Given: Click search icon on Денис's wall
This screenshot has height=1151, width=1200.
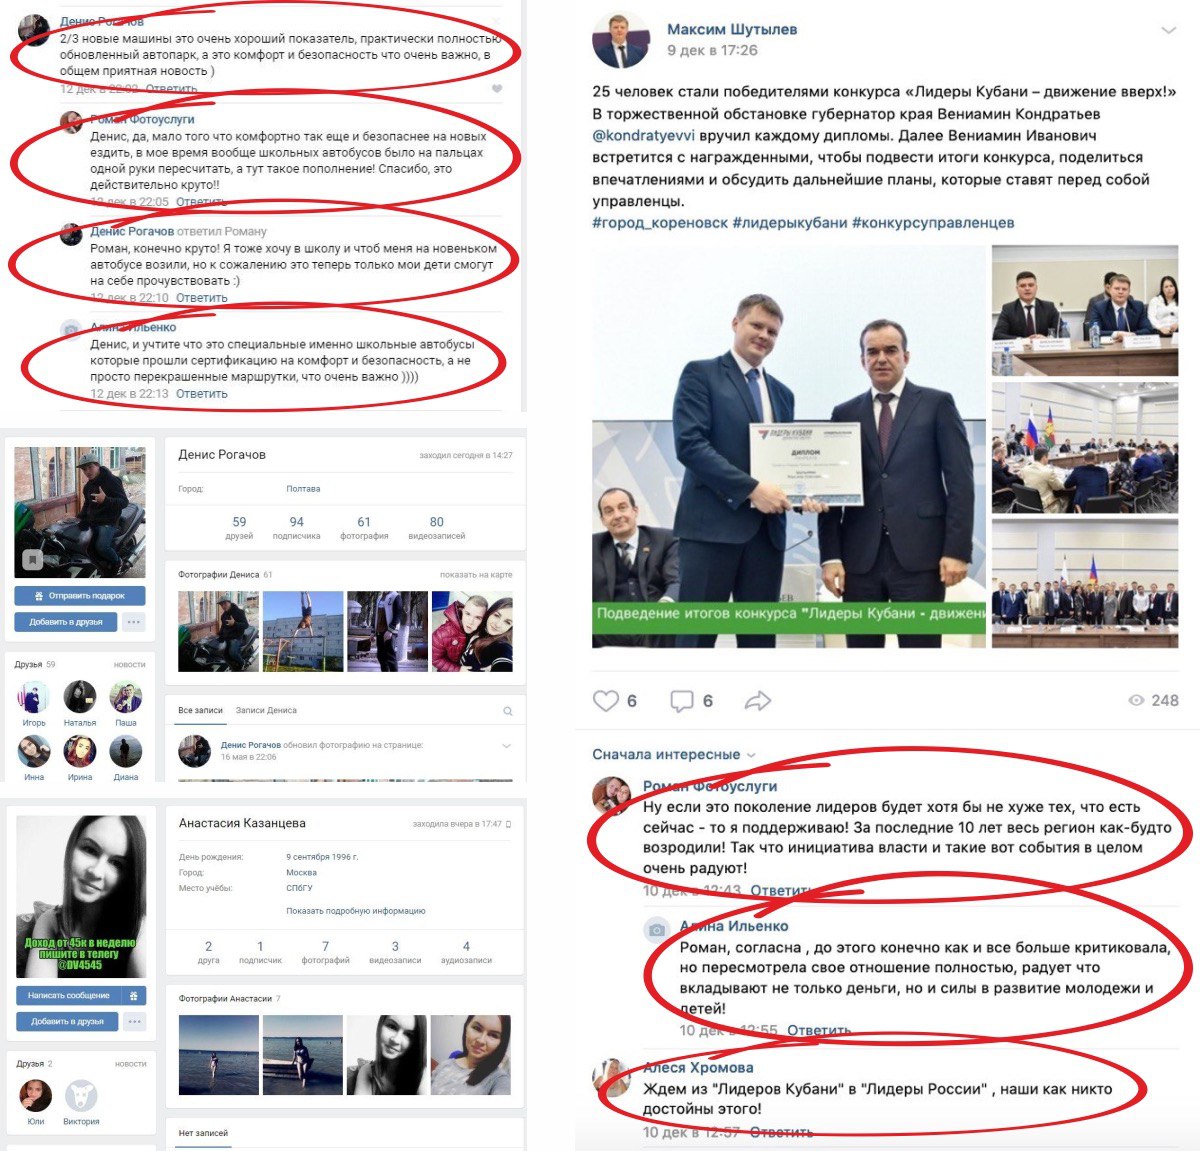Looking at the screenshot, I should tap(508, 711).
